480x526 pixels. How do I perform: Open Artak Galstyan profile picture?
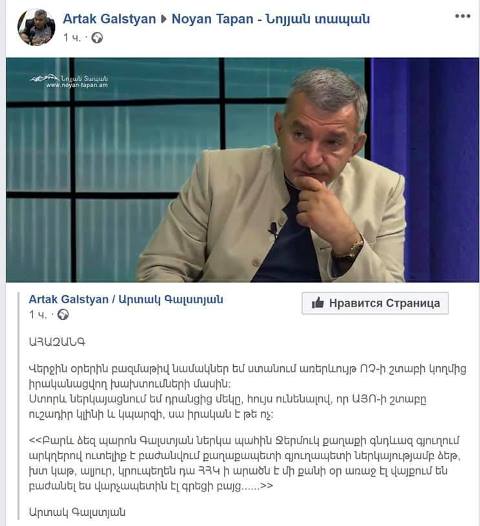[x=36, y=27]
